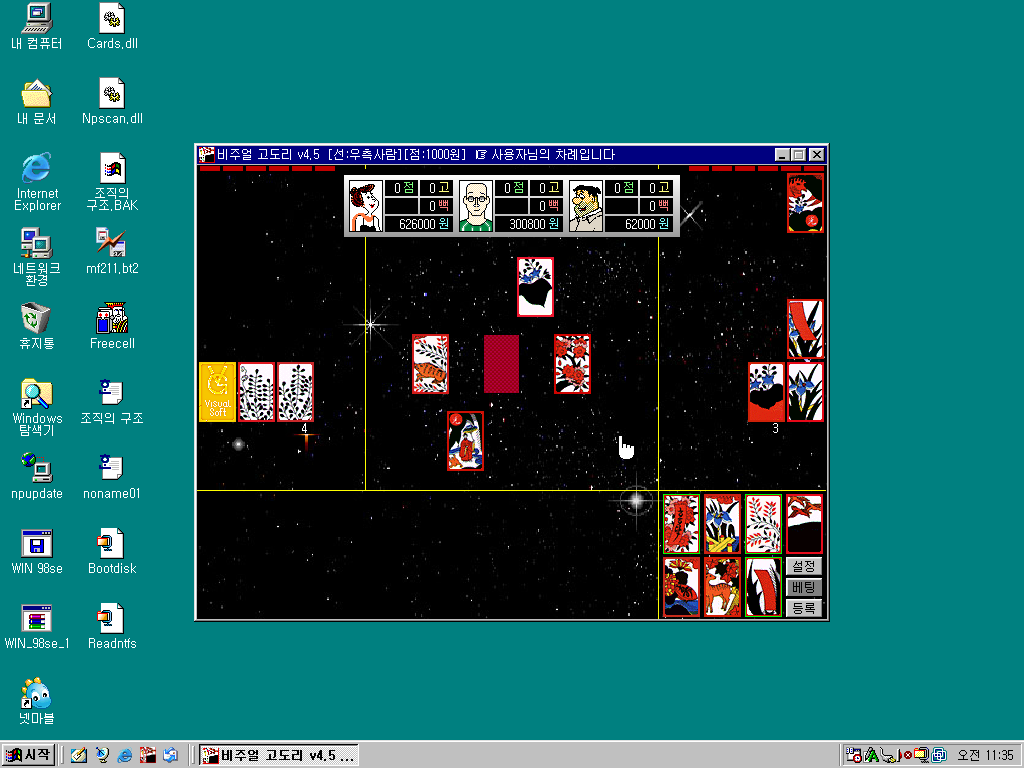Image resolution: width=1024 pixels, height=768 pixels.
Task: Select 조직의 구조.BAK file icon
Action: (x=112, y=182)
